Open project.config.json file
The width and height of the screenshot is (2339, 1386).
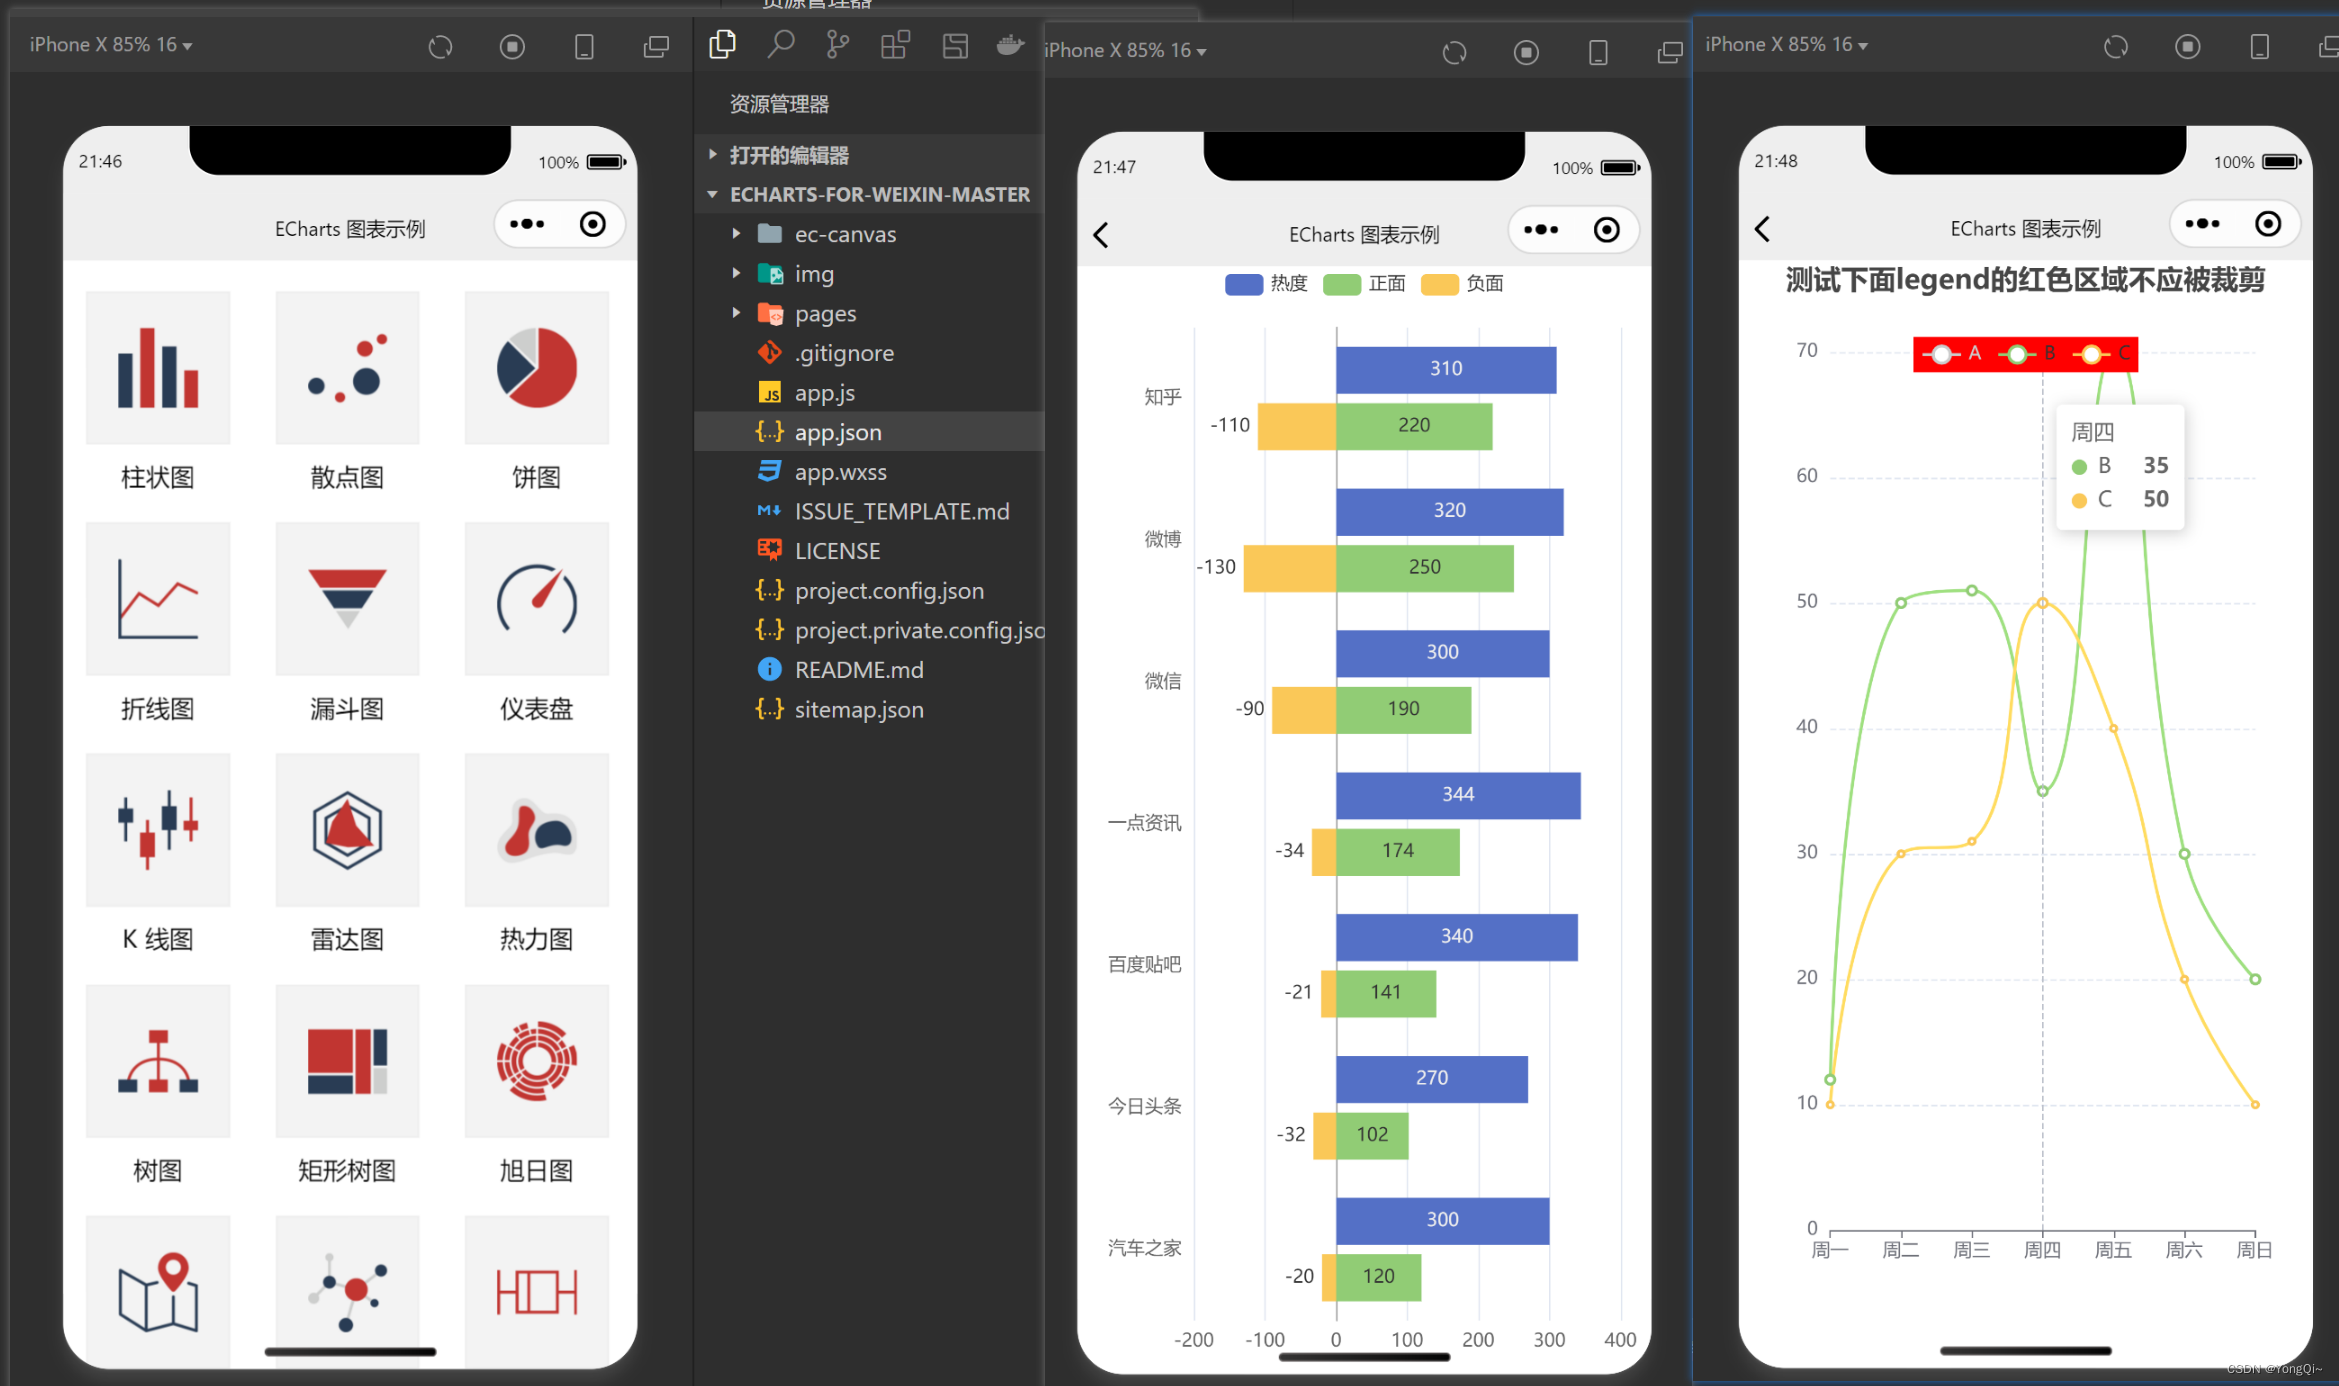[889, 591]
